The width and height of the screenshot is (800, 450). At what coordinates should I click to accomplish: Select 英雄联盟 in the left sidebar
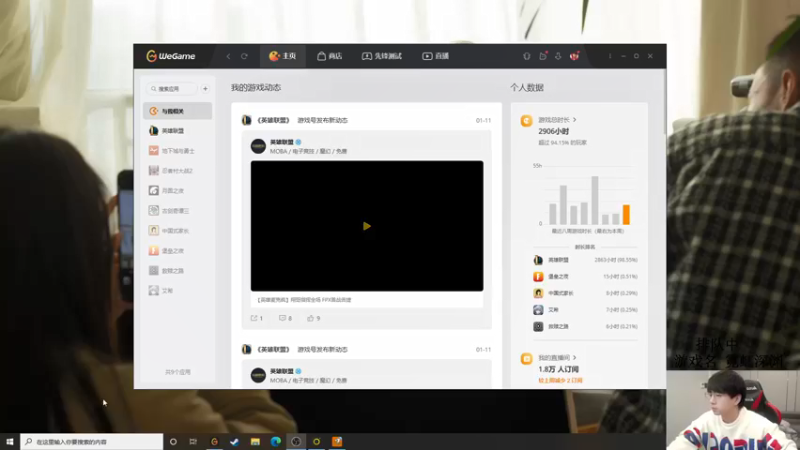(x=178, y=131)
